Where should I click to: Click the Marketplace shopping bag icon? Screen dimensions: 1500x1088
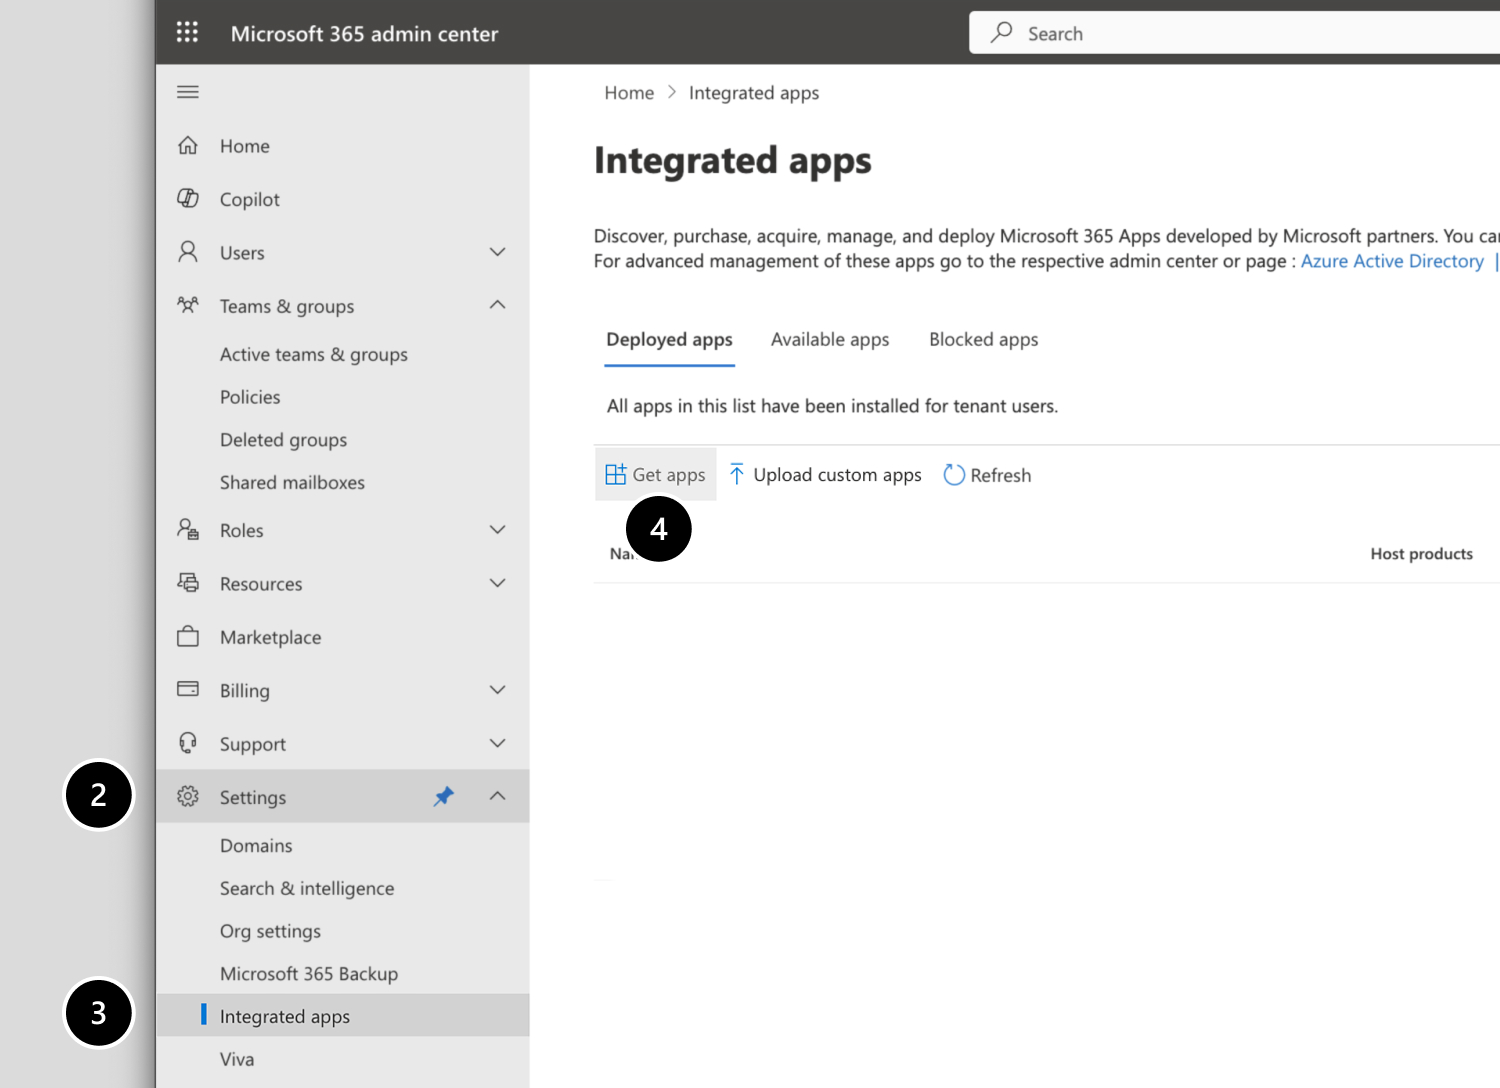click(188, 636)
